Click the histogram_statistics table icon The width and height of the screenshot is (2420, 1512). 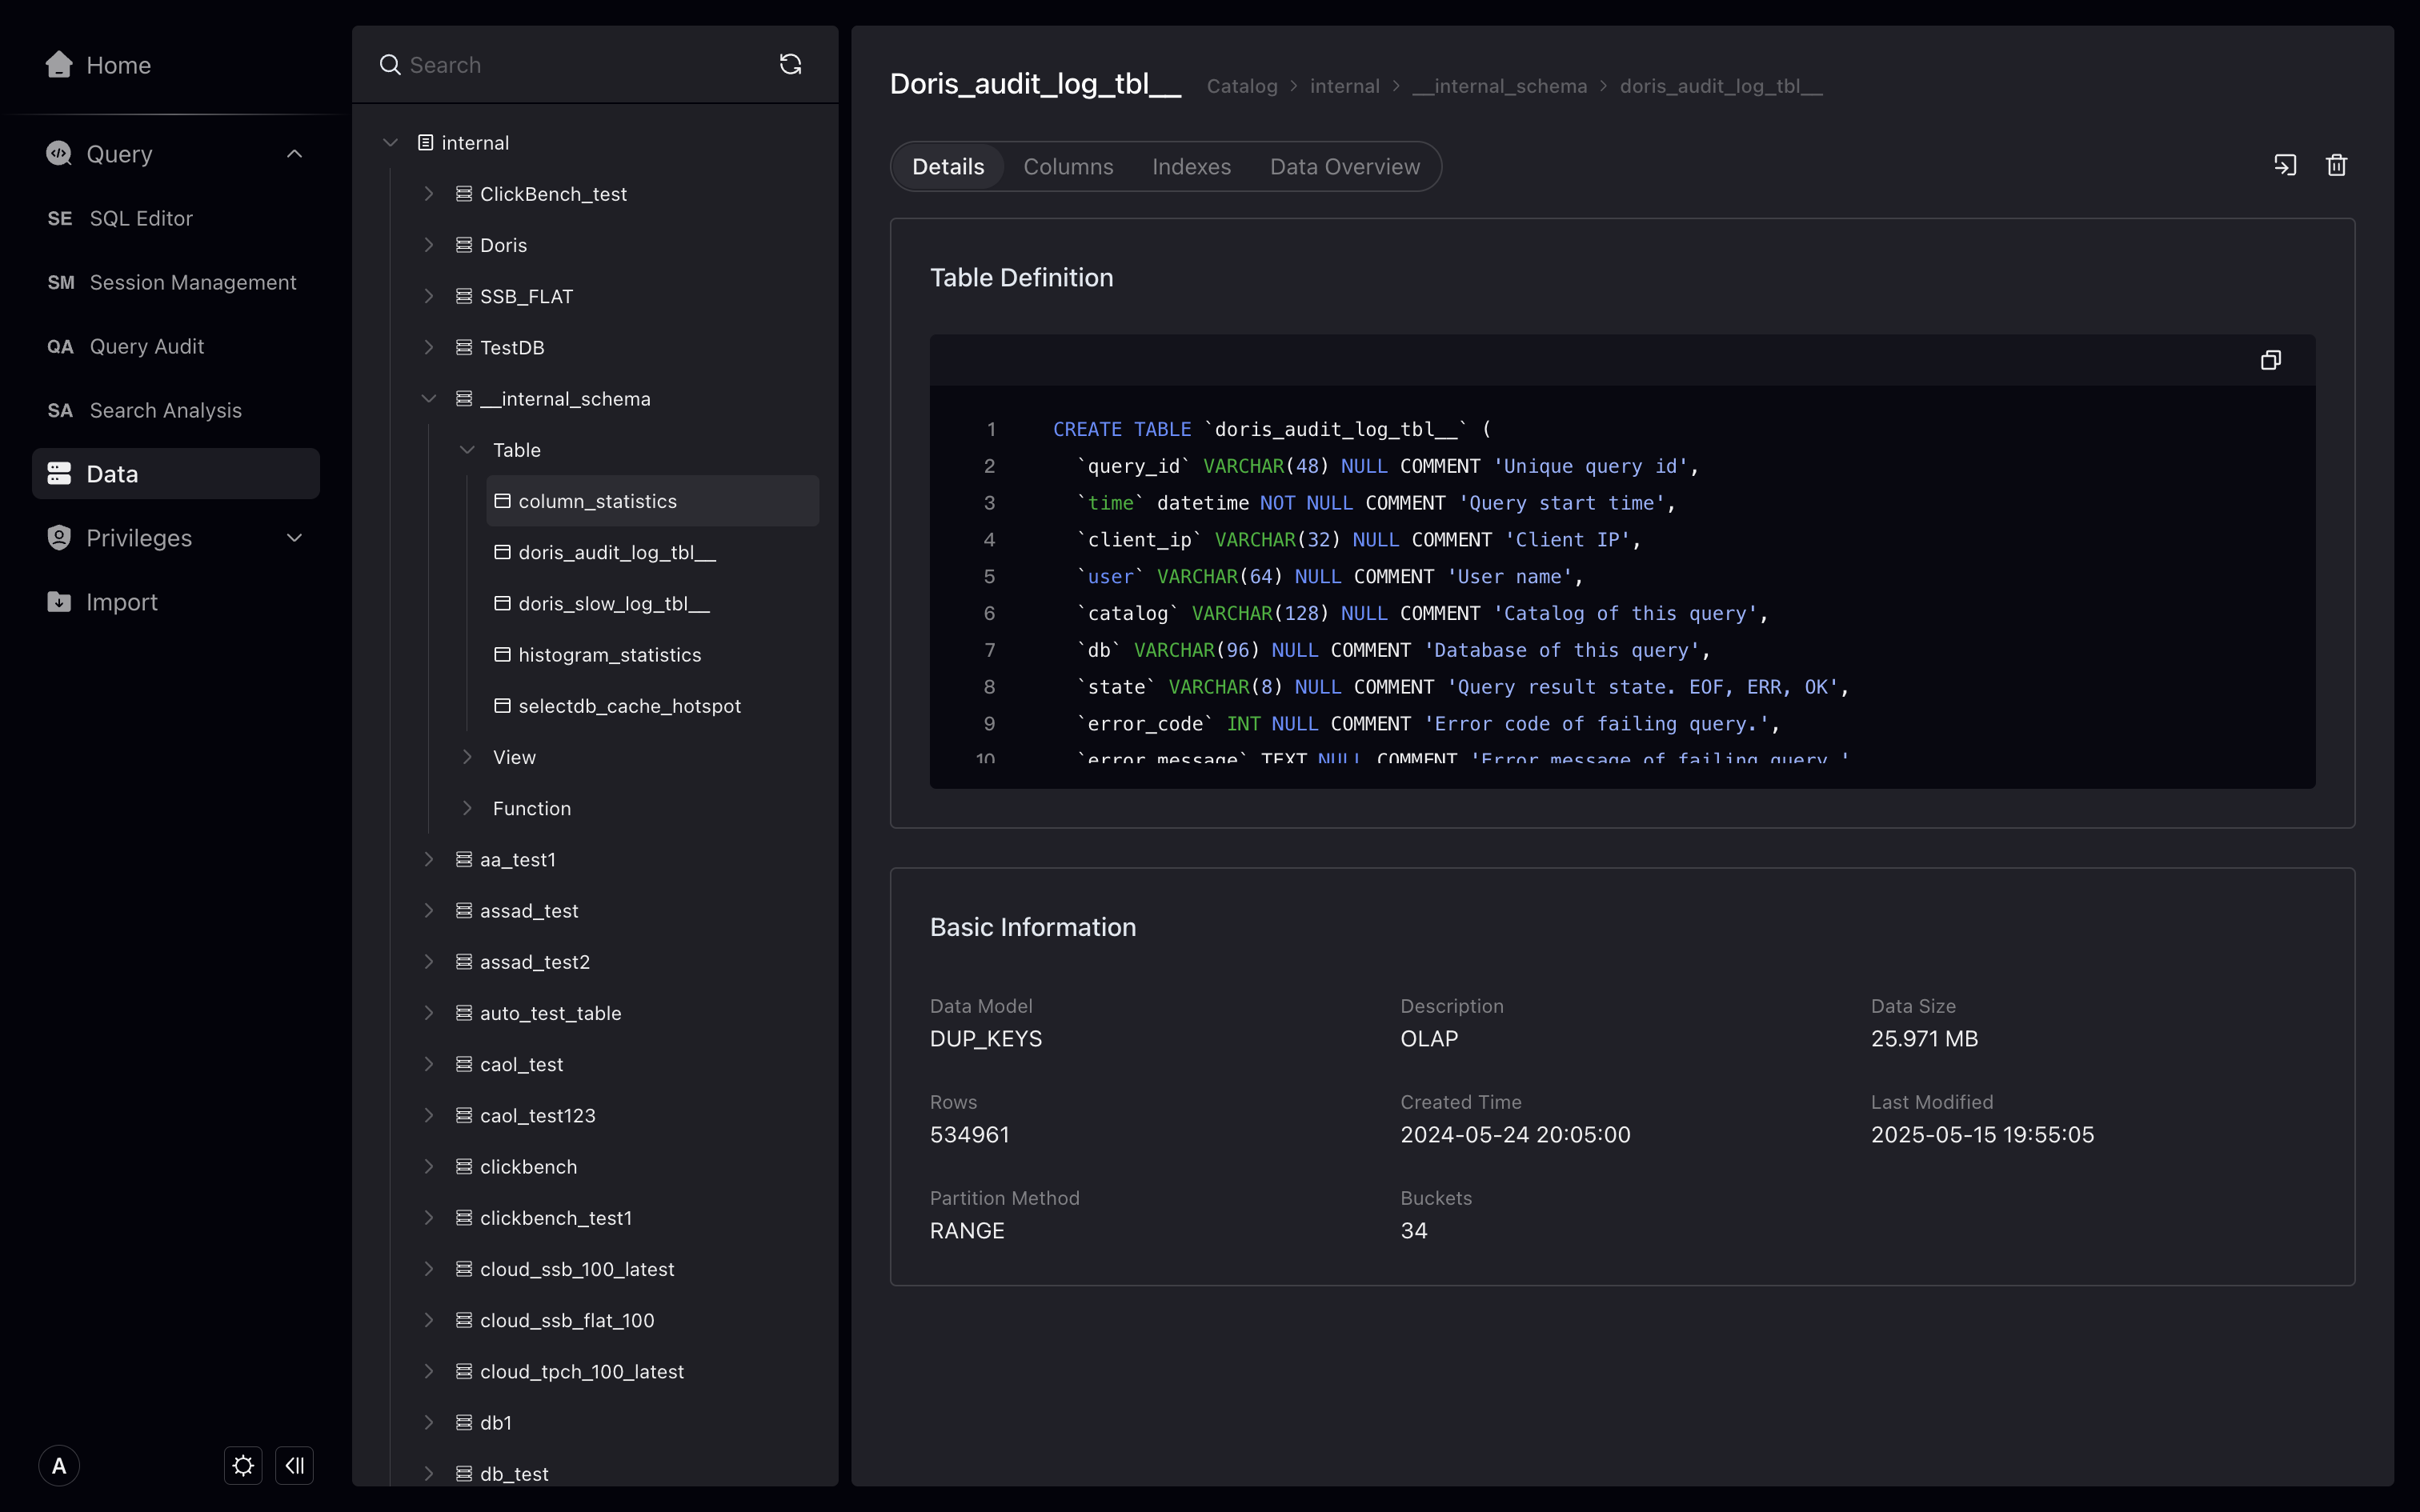pyautogui.click(x=502, y=655)
